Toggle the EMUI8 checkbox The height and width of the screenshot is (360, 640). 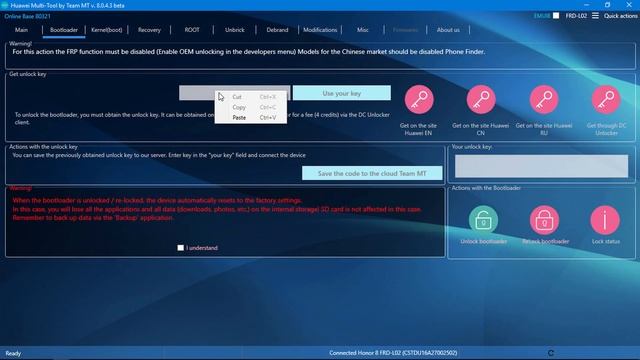[556, 16]
